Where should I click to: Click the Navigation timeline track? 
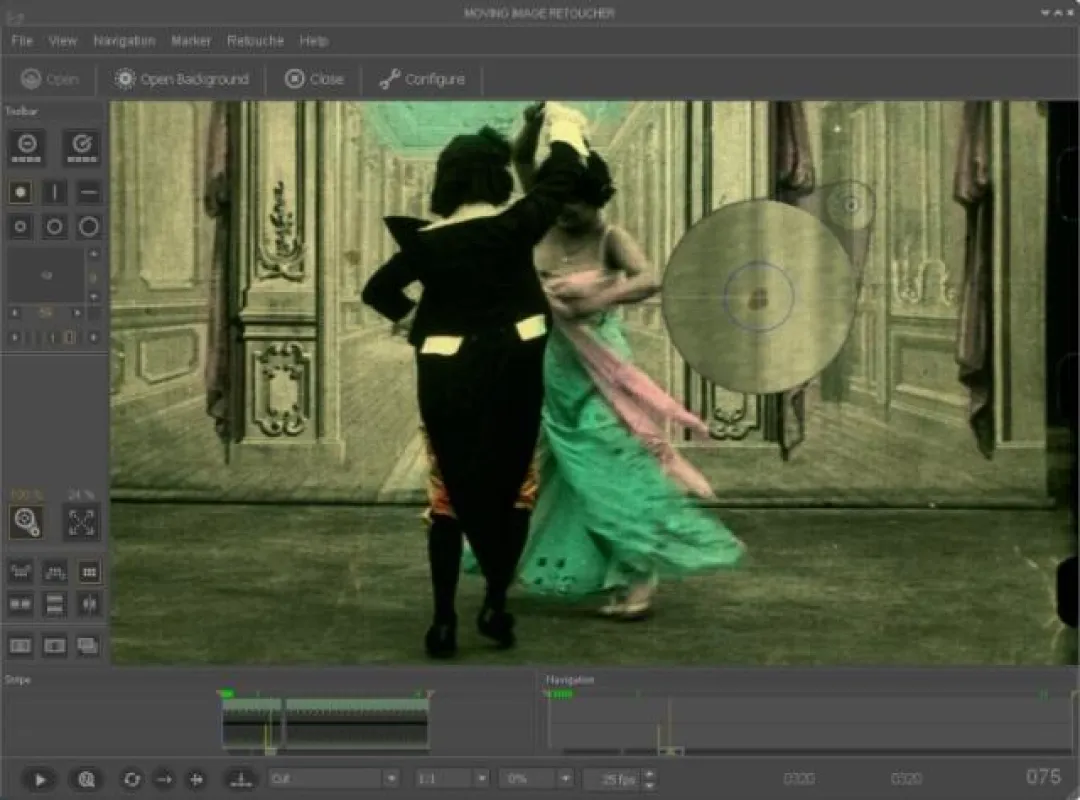tap(811, 722)
